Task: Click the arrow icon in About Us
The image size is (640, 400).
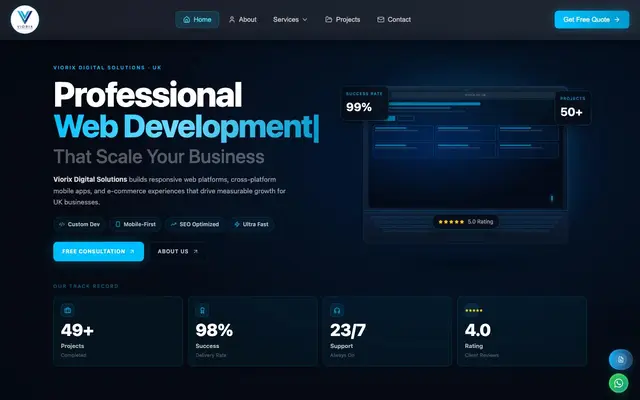Action: pos(196,251)
